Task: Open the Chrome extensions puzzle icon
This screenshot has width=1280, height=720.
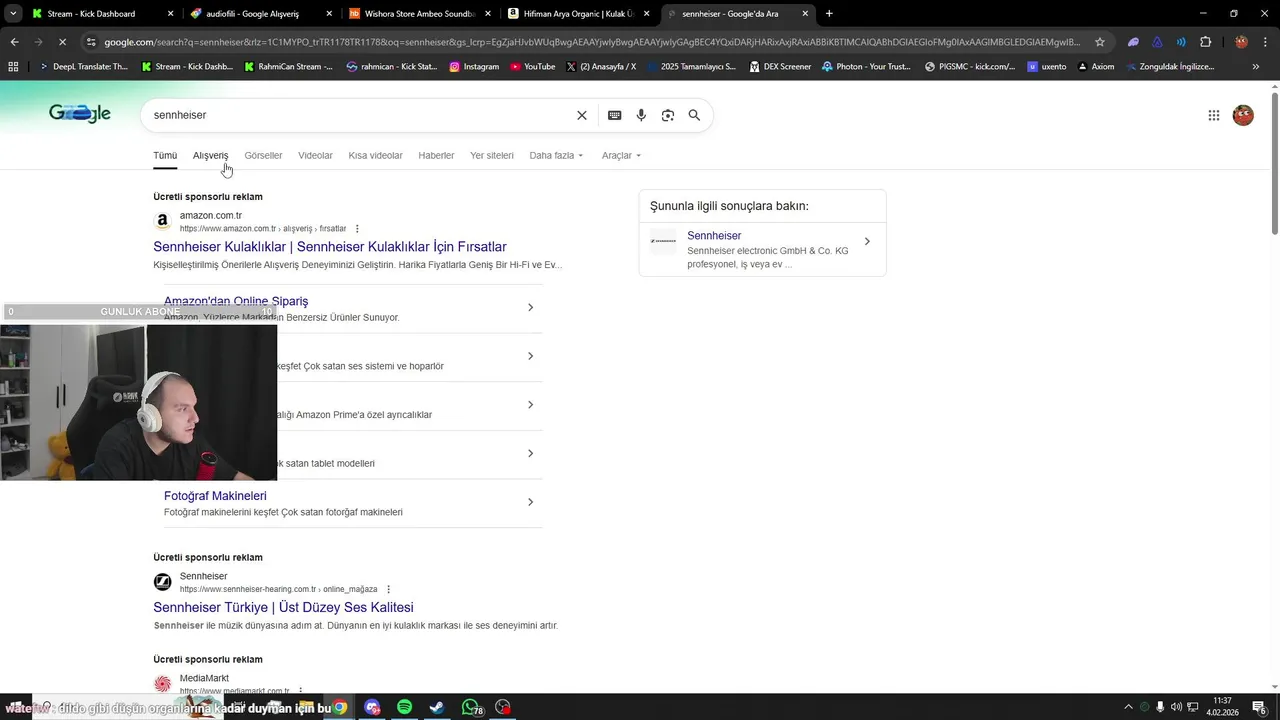Action: coord(1206,42)
